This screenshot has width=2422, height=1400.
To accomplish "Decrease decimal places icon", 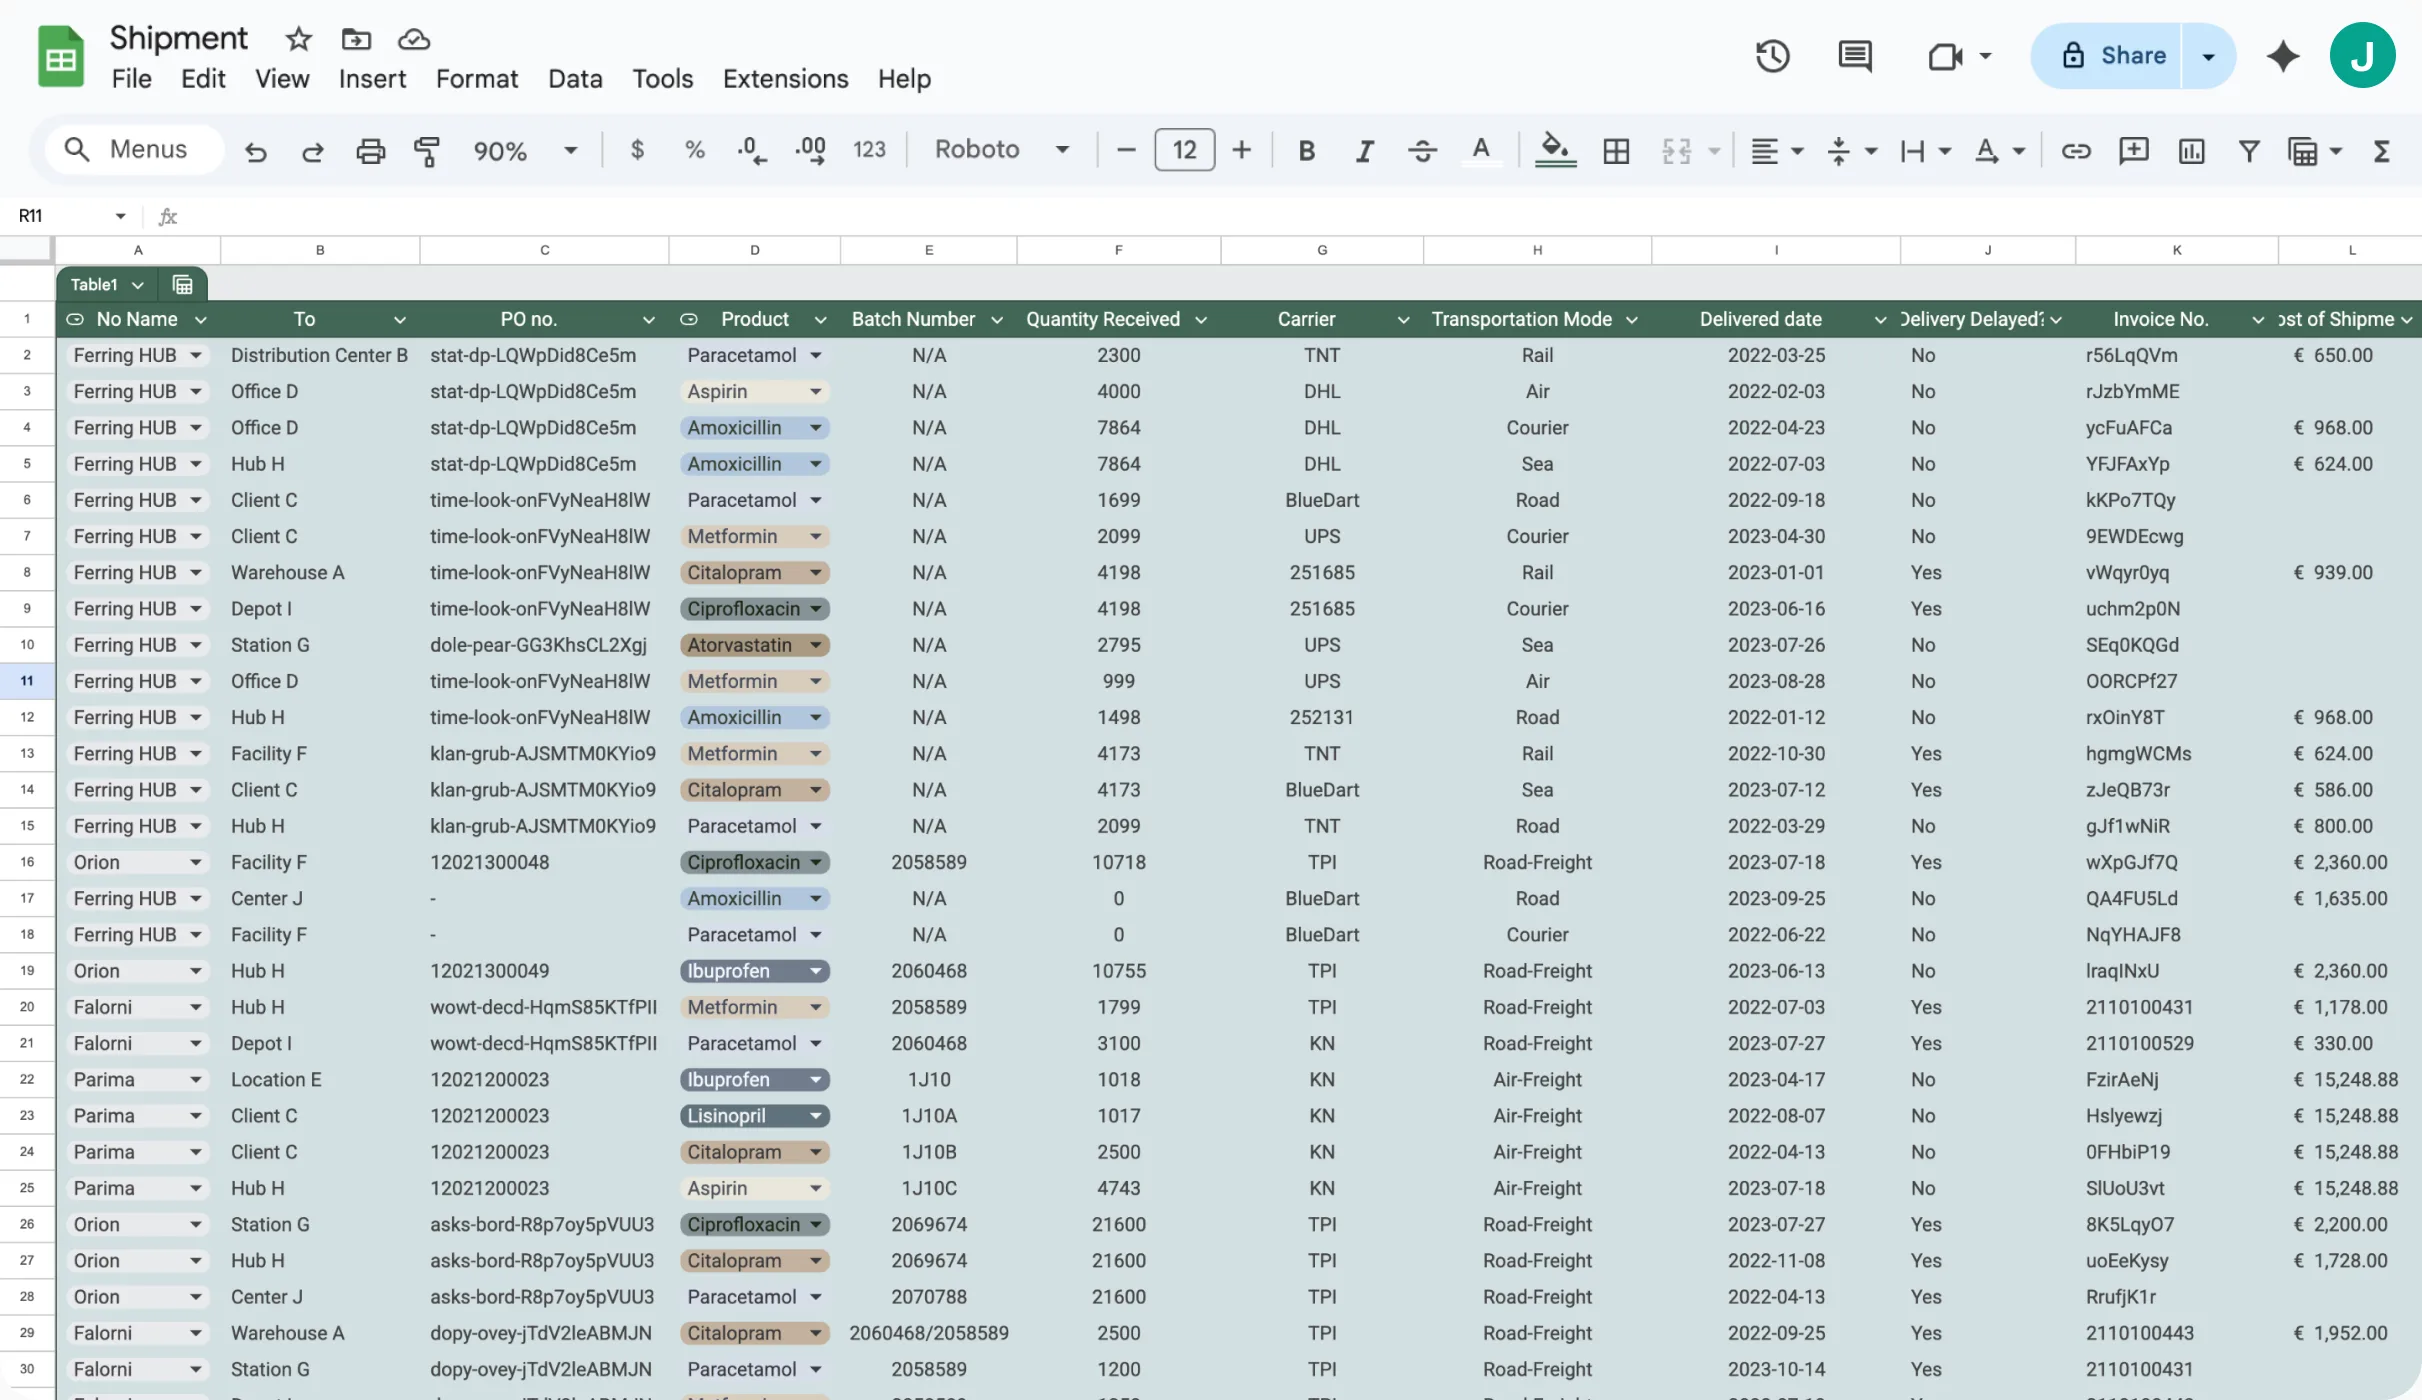I will (x=751, y=150).
